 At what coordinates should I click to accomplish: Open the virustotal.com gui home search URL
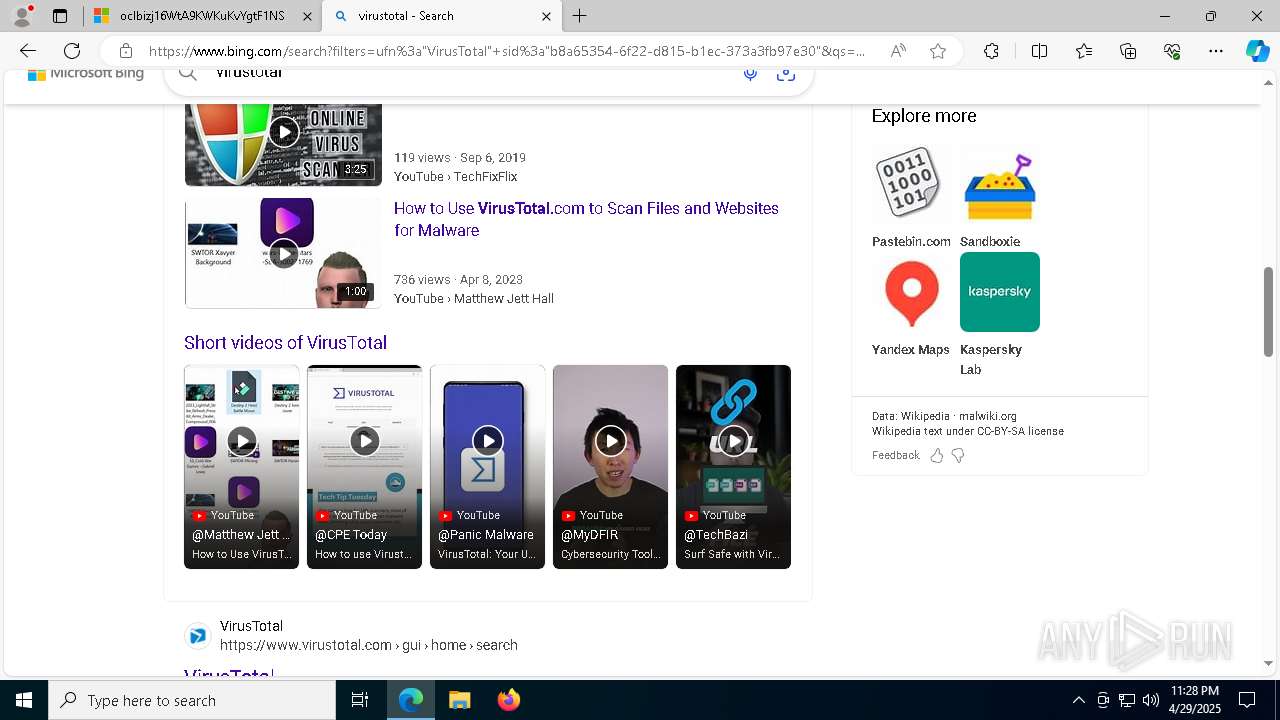[369, 645]
